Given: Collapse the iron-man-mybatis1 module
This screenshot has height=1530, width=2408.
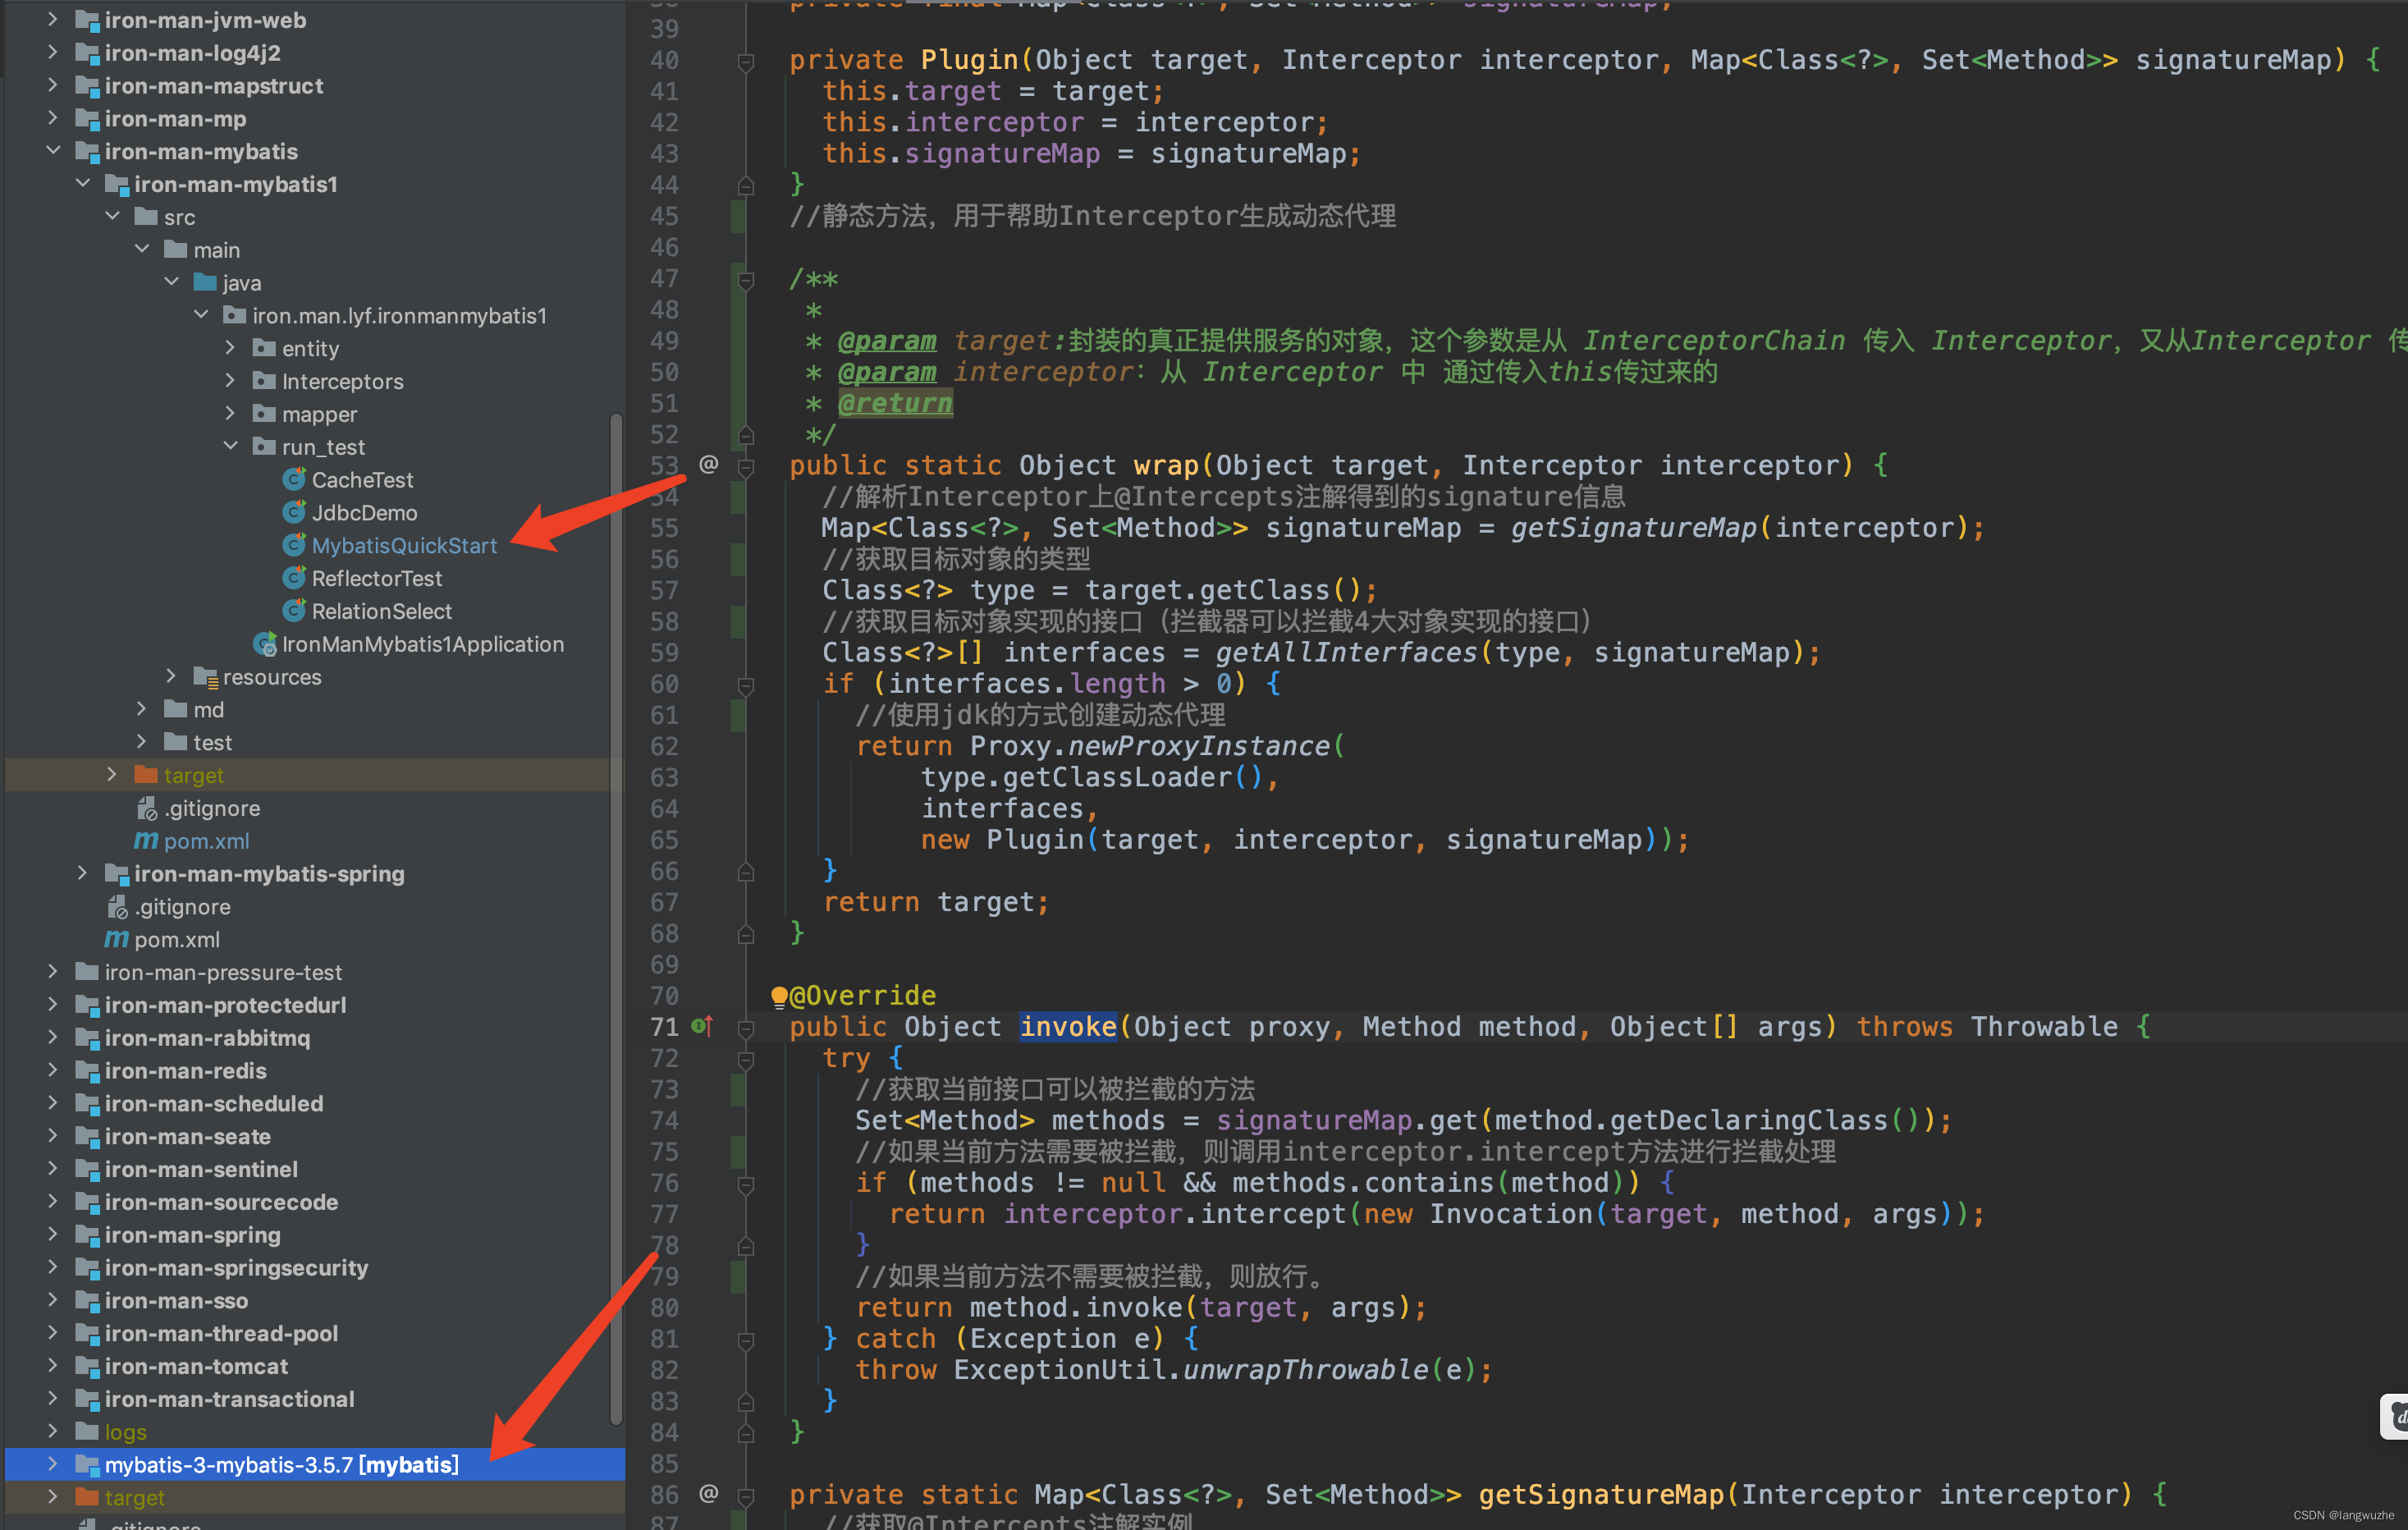Looking at the screenshot, I should tap(83, 184).
